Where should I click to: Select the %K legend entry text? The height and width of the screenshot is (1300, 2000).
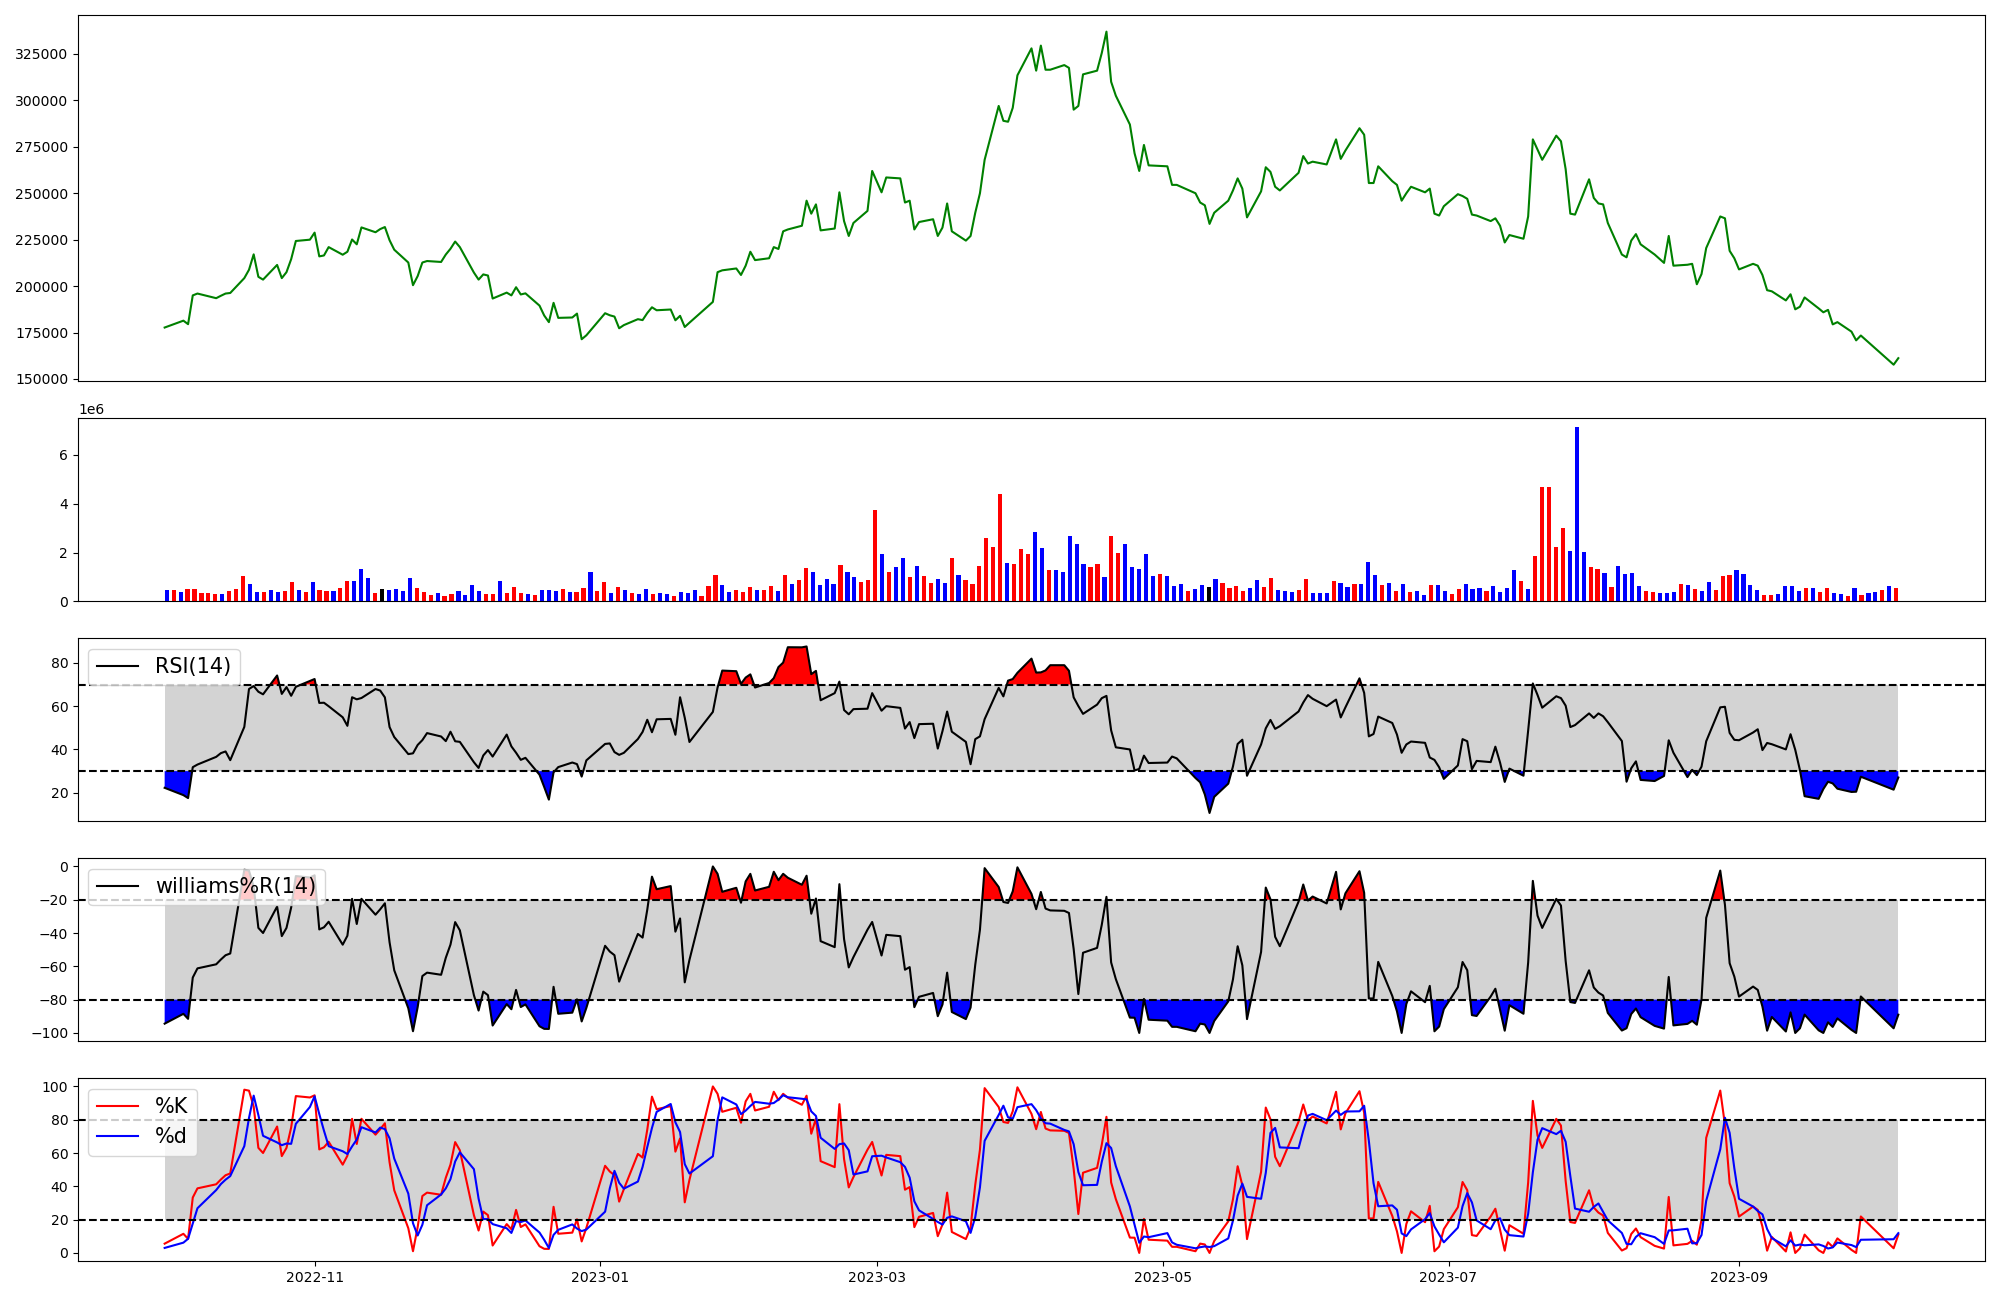click(171, 1106)
